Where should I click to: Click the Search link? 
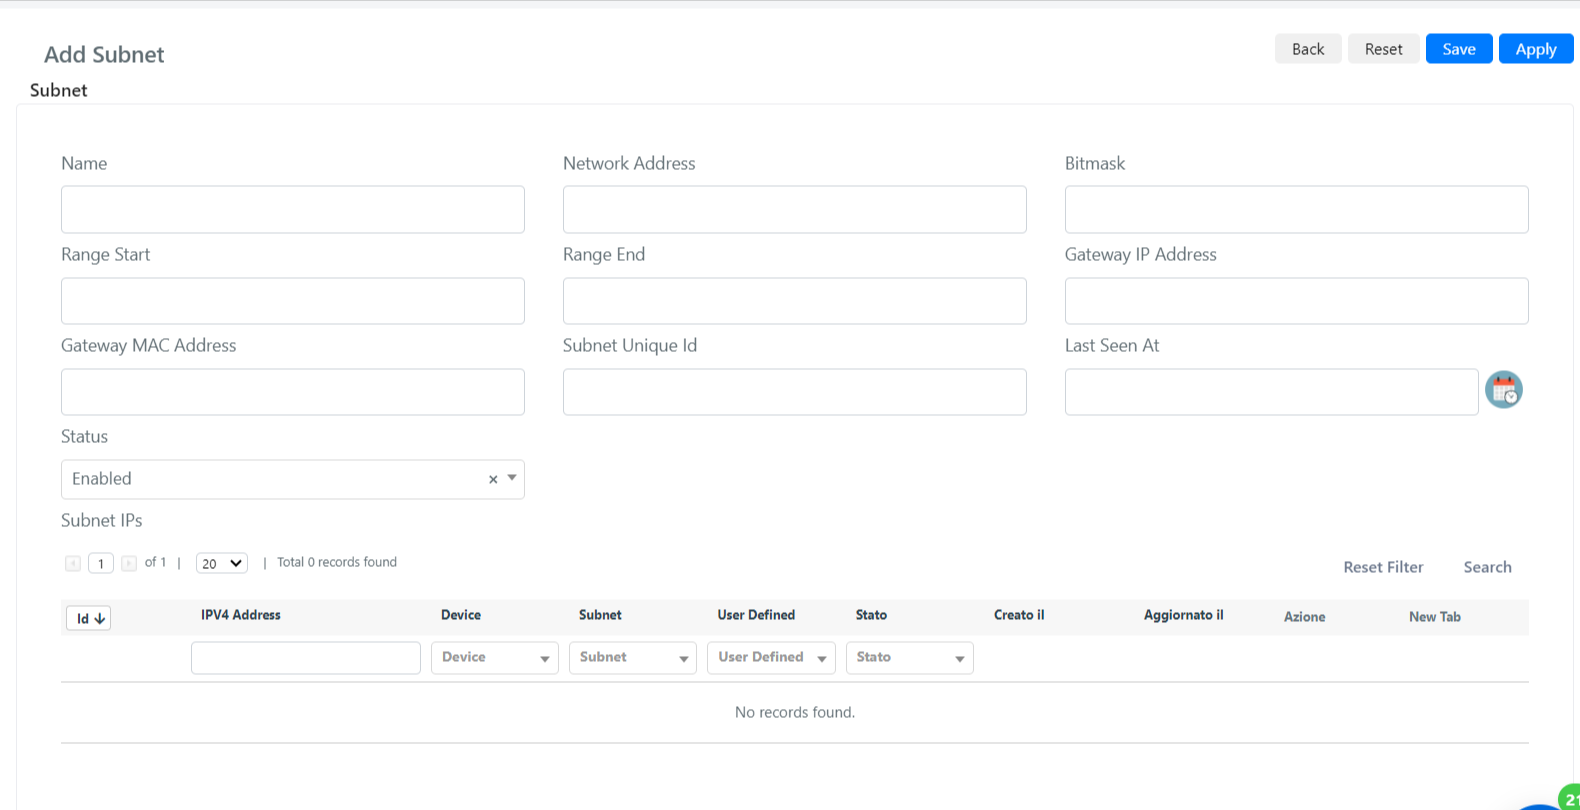pyautogui.click(x=1487, y=567)
